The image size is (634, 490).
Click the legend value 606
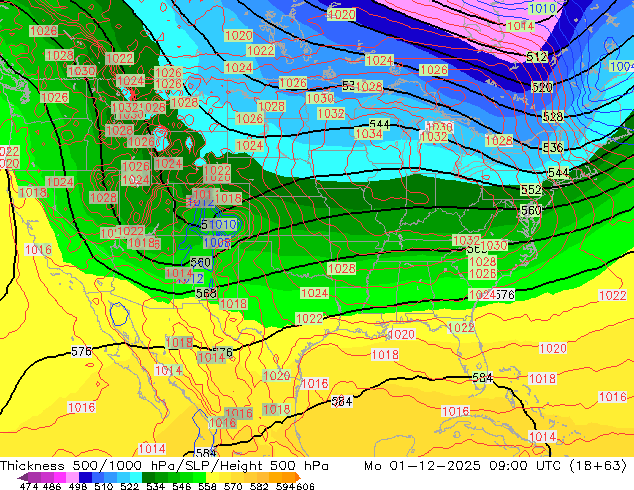[x=305, y=486]
